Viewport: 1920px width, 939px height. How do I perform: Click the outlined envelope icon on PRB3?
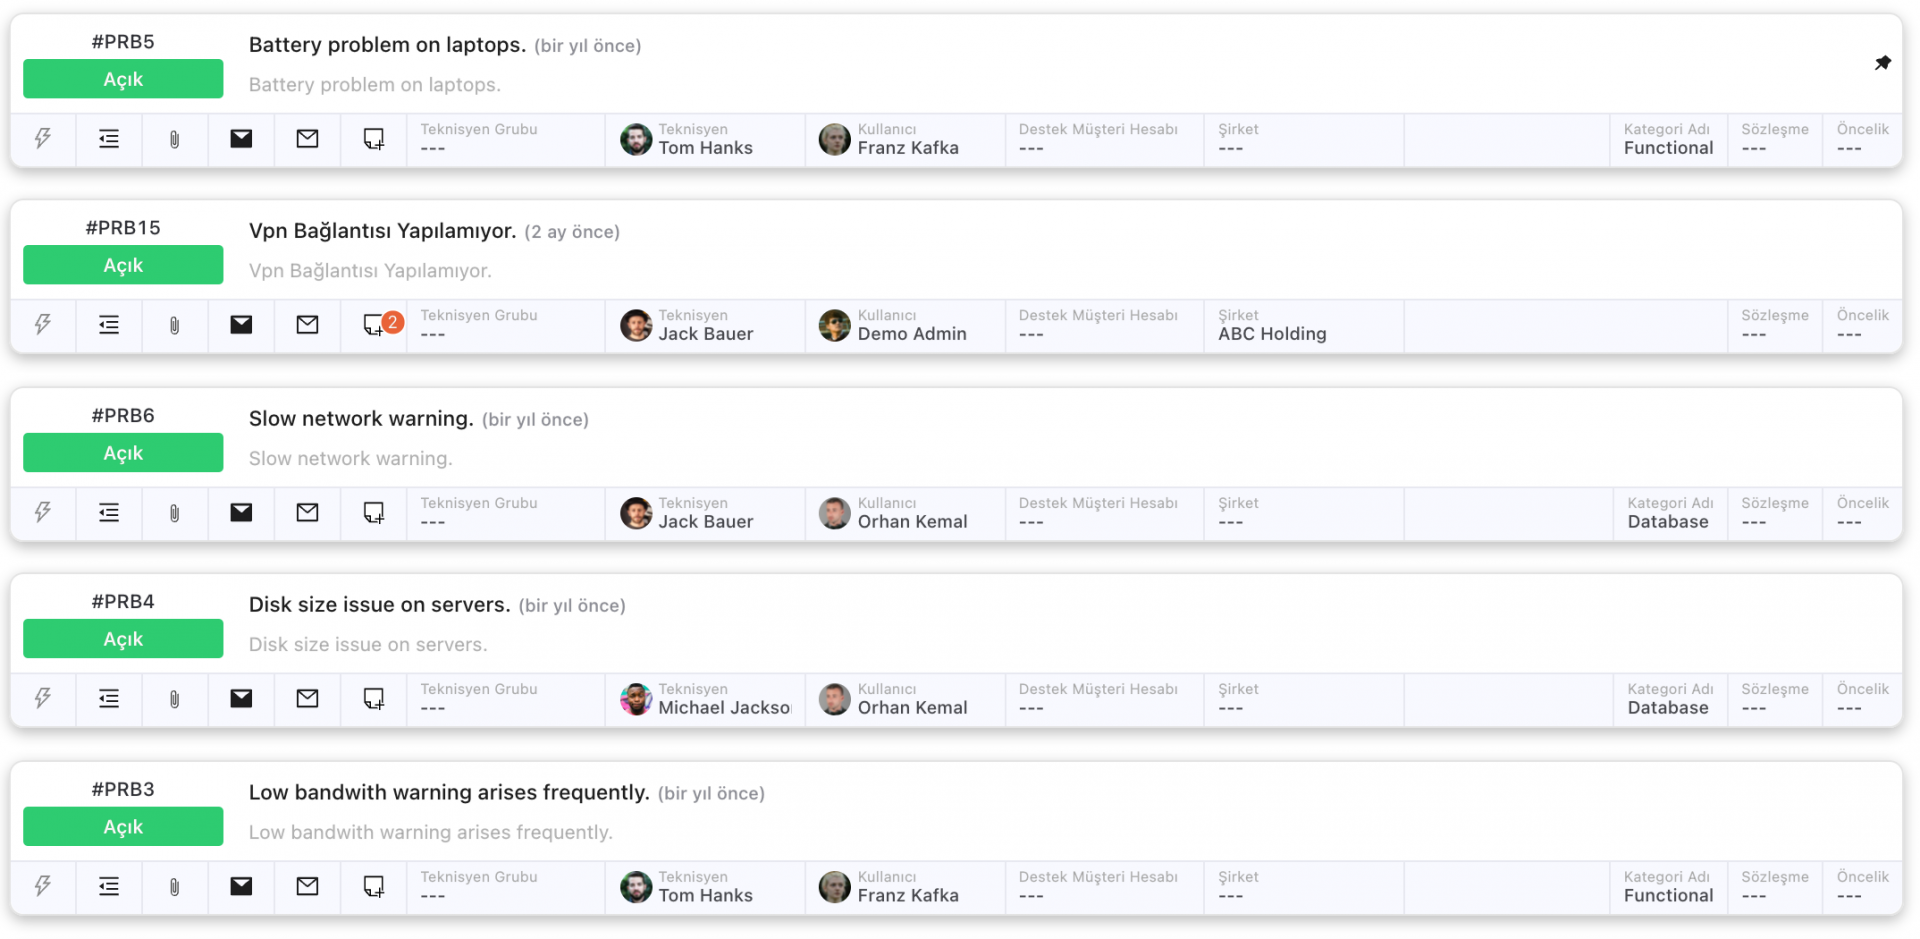point(307,886)
